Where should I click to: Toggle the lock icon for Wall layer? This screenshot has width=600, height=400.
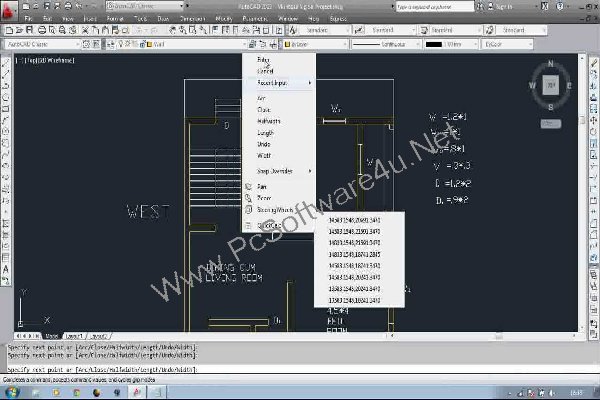coord(142,44)
